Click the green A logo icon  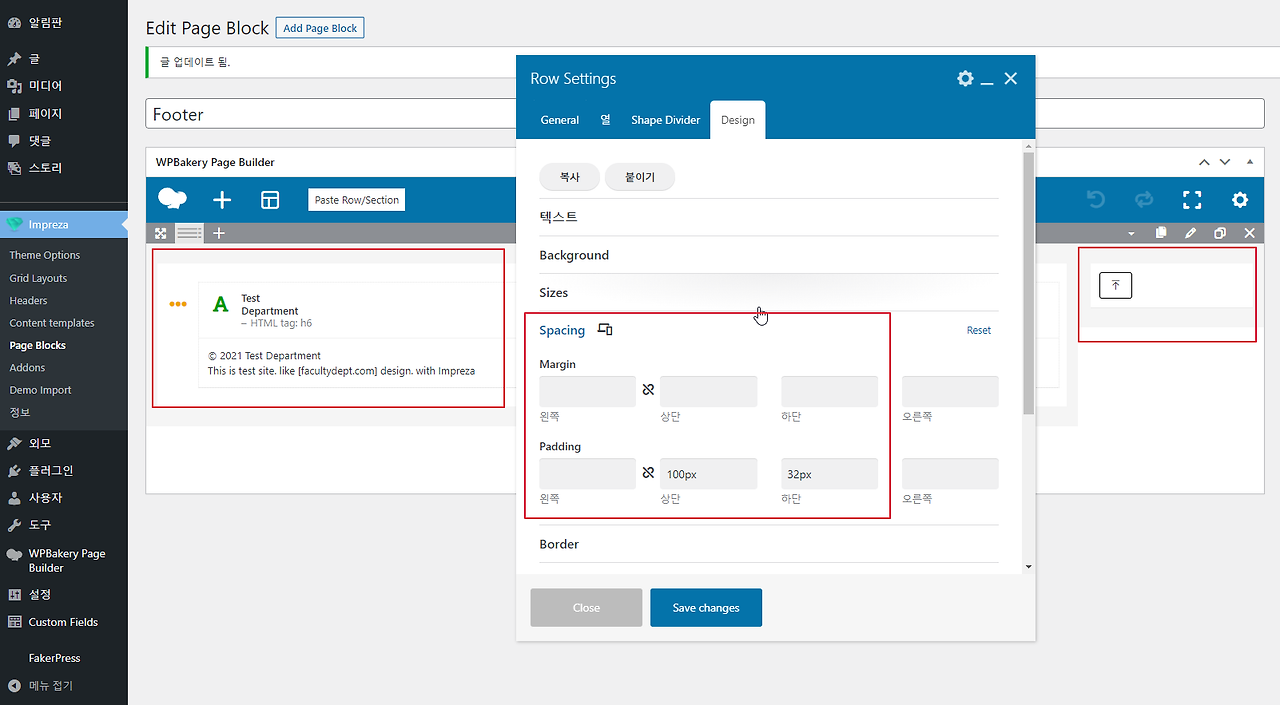(x=221, y=304)
